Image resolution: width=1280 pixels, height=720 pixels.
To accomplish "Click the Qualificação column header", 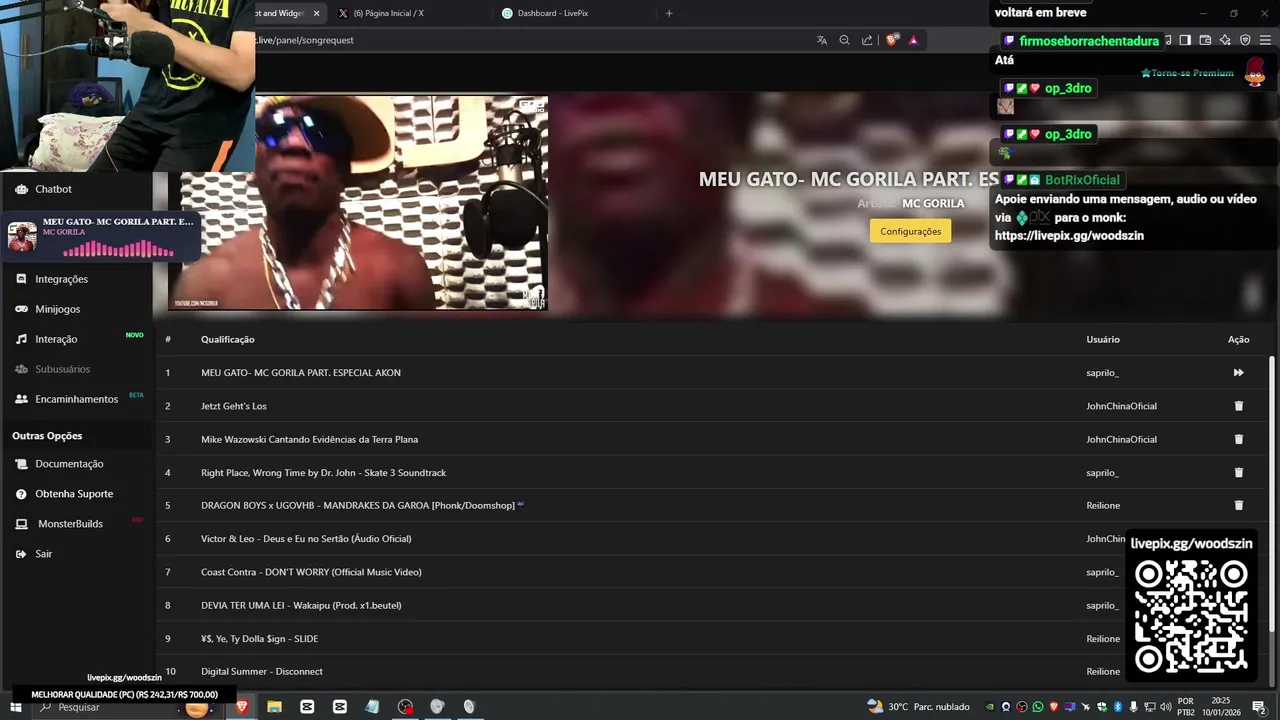I will point(228,339).
